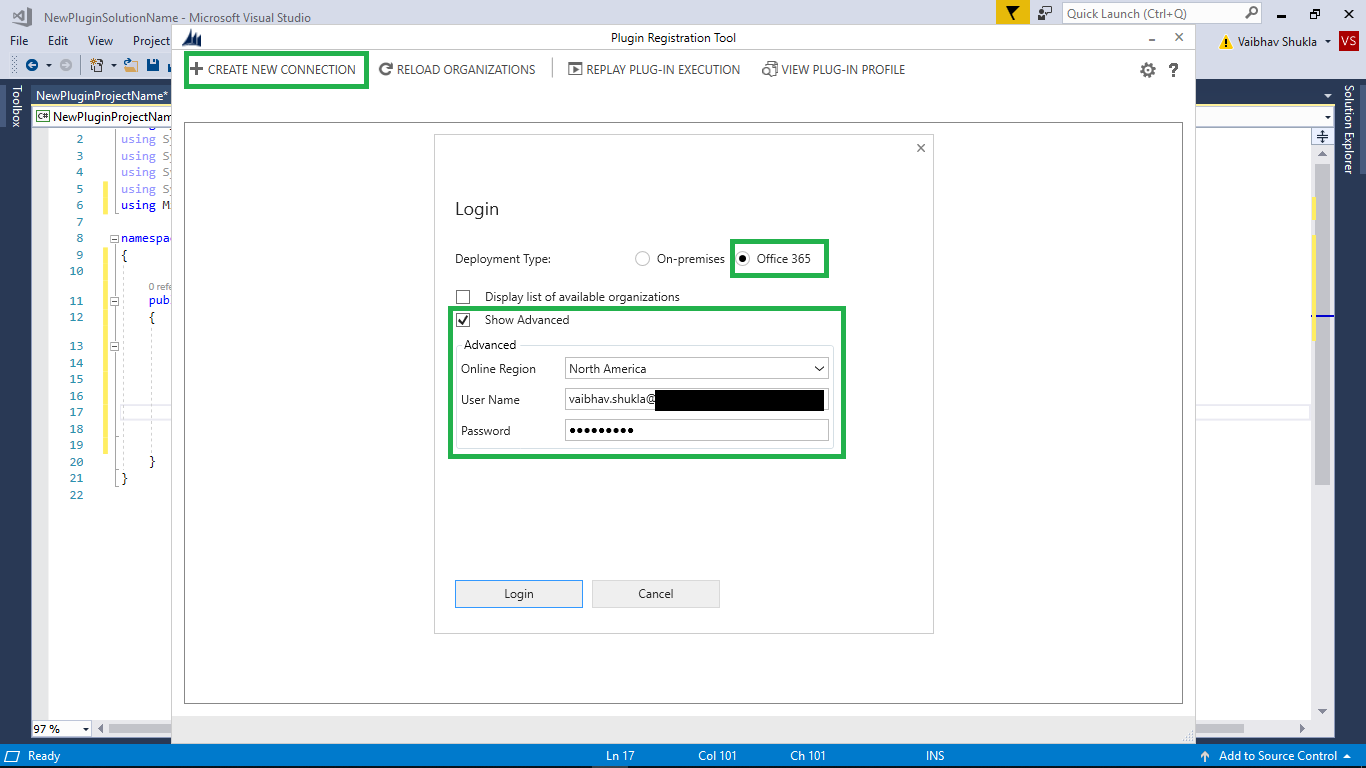Click Create New Connection
The image size is (1366, 768).
(x=276, y=69)
